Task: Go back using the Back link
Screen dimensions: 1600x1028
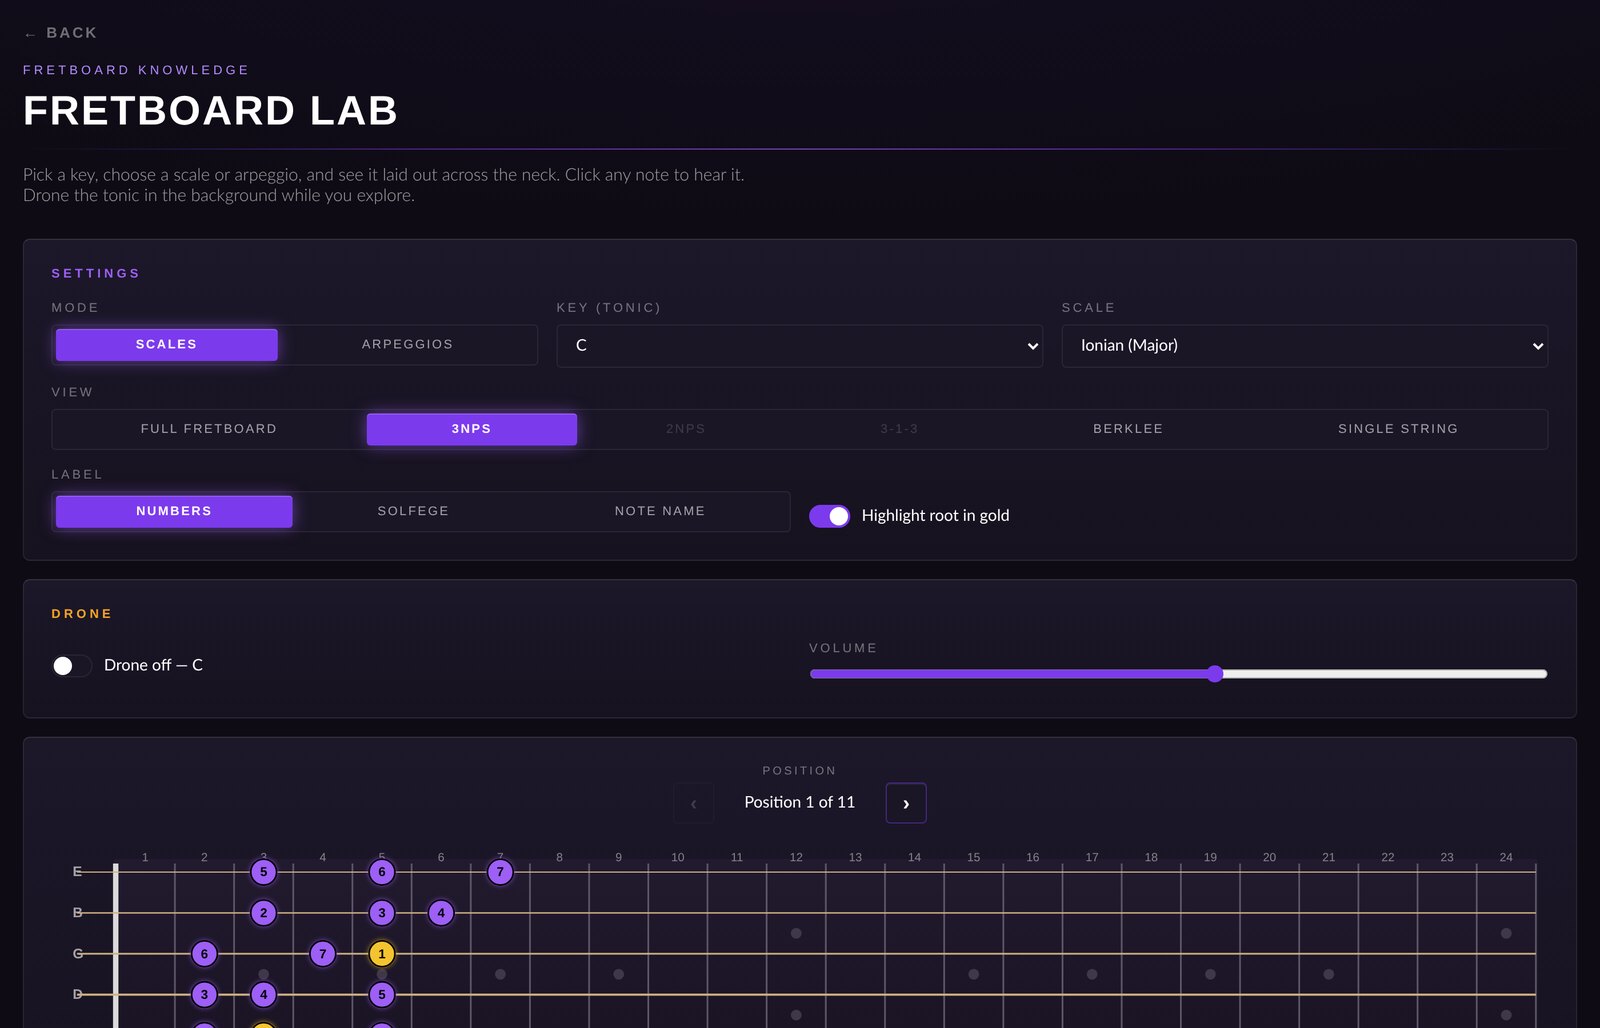Action: [61, 33]
